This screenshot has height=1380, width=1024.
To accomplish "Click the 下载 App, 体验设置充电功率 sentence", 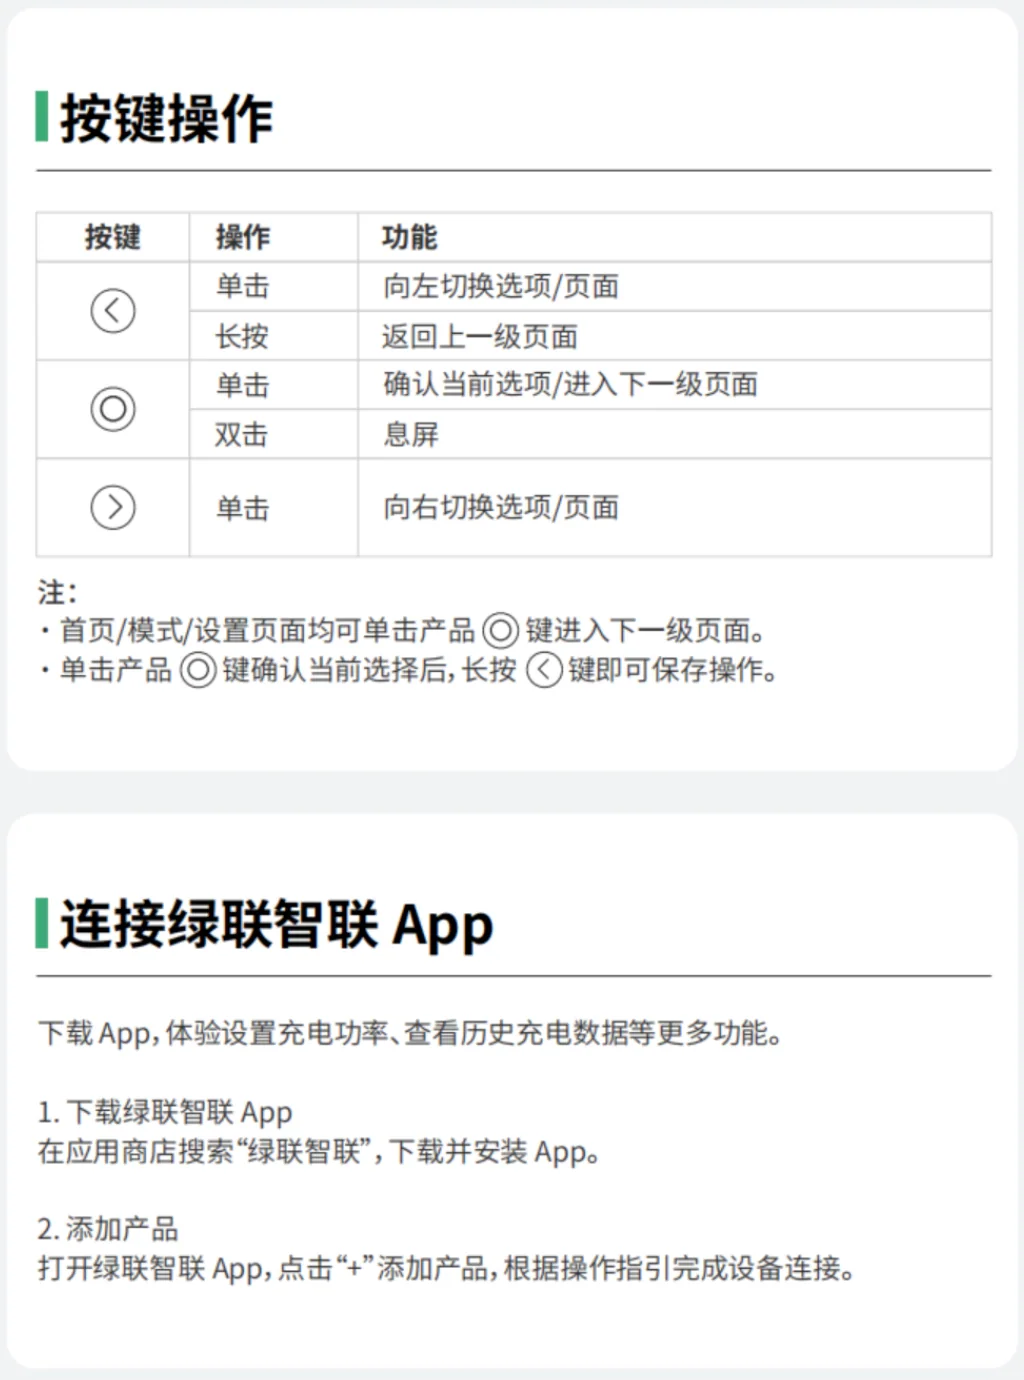I will click(410, 1033).
